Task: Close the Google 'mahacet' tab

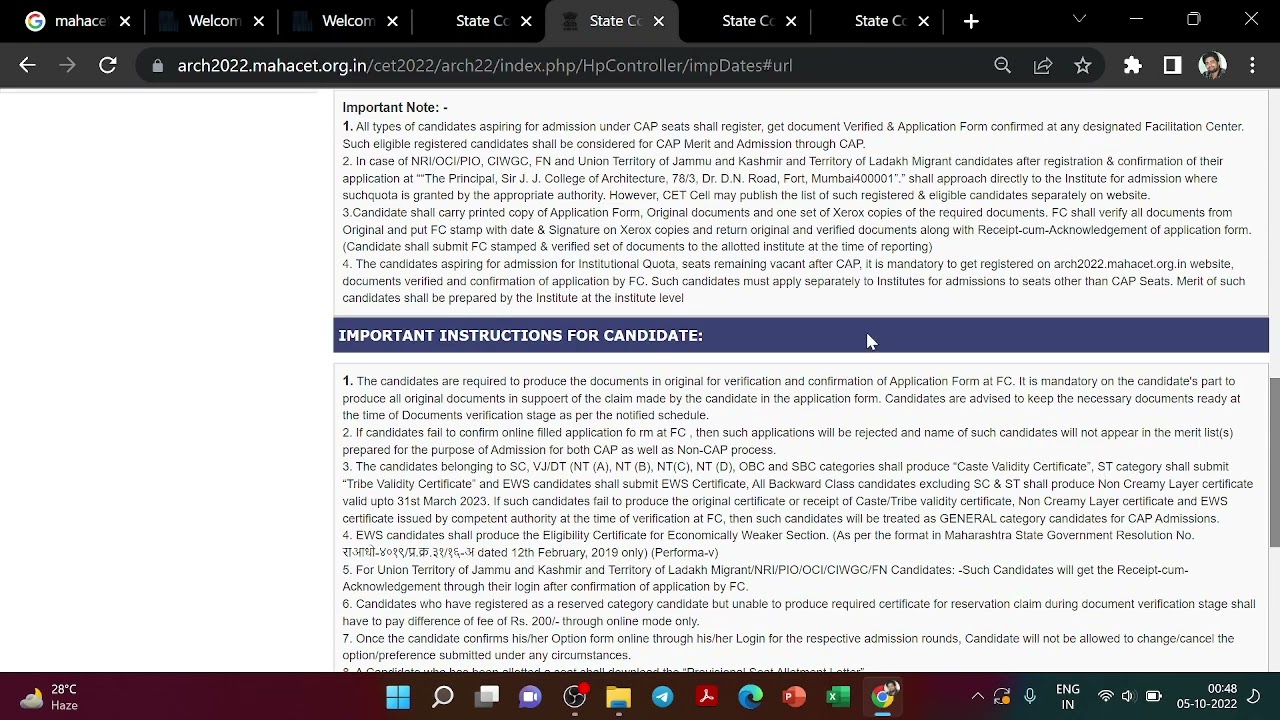Action: pos(125,21)
